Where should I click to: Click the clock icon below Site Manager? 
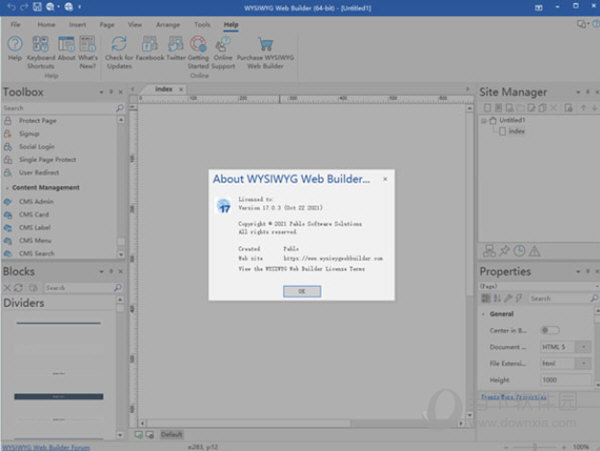tap(519, 251)
